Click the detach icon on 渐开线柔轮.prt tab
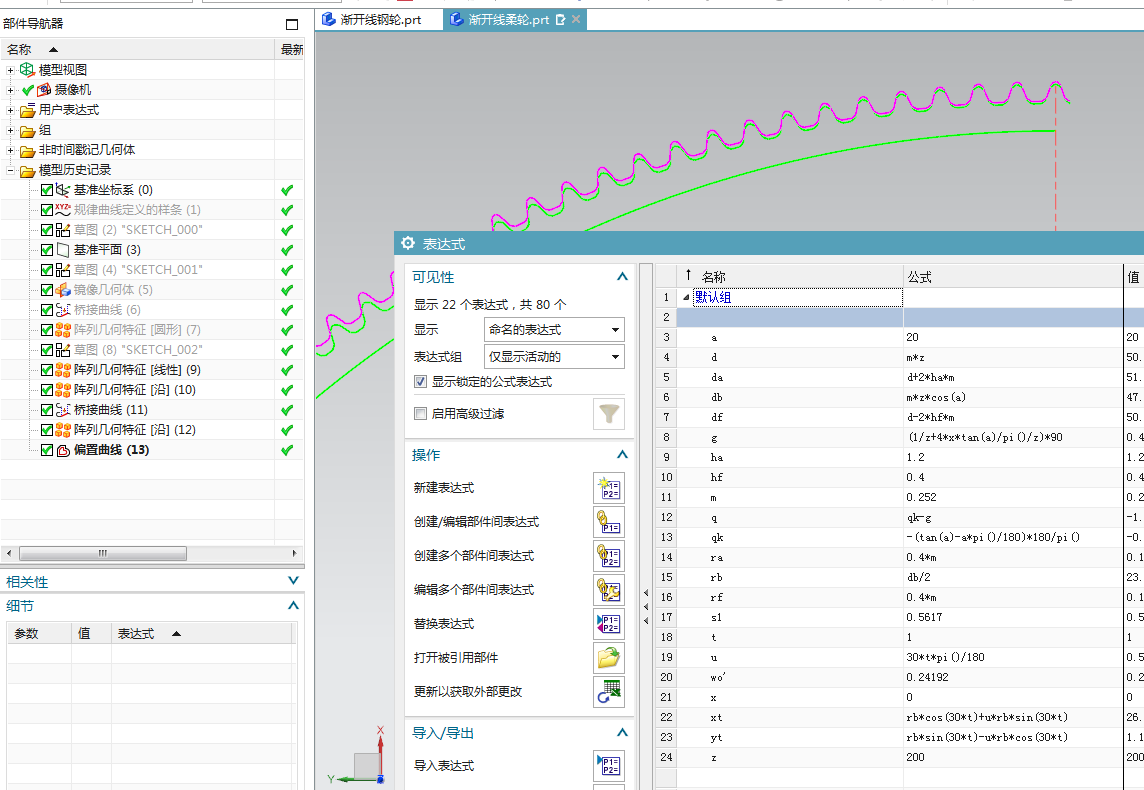This screenshot has height=790, width=1144. tap(560, 20)
